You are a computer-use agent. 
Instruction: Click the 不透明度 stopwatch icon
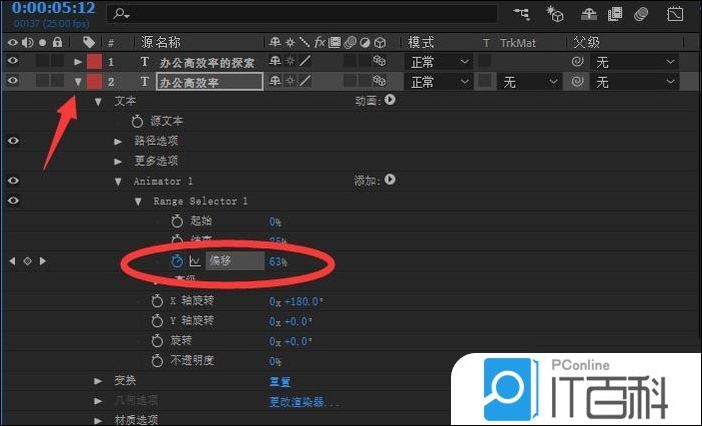click(157, 360)
